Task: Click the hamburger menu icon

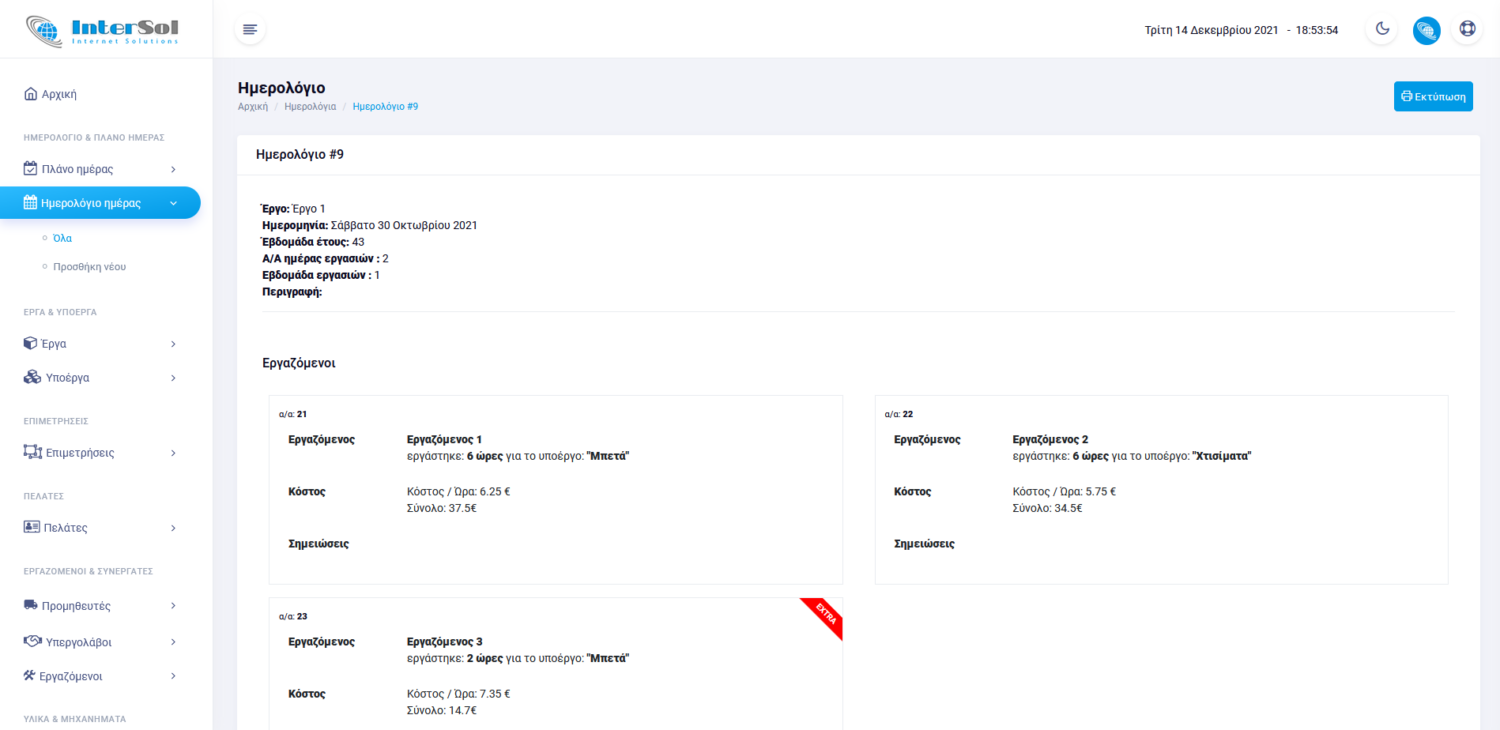Action: coord(250,30)
